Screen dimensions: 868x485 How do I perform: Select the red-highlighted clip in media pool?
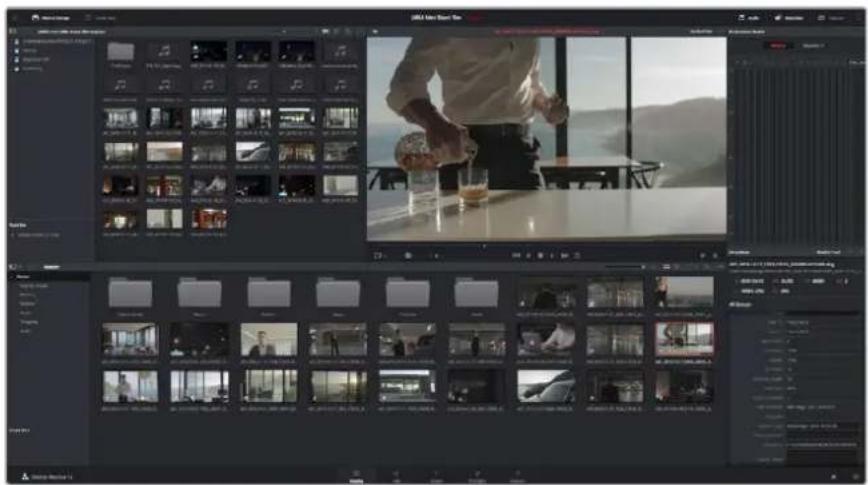(684, 339)
